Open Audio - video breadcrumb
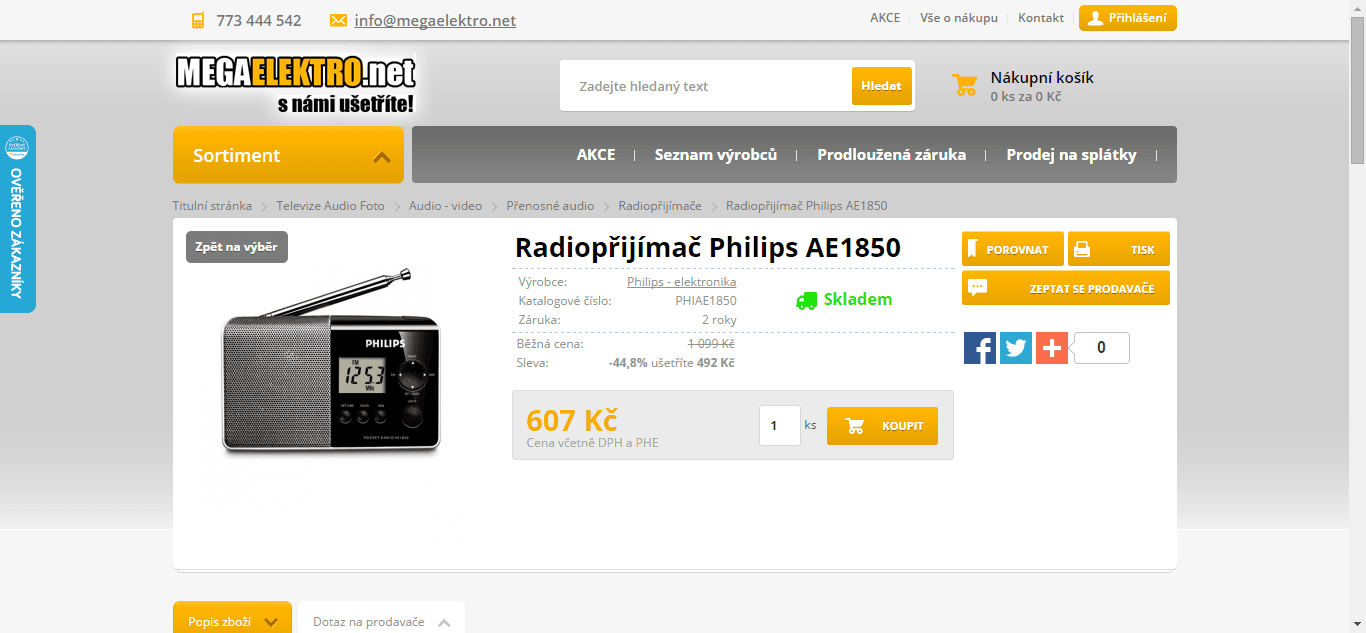 point(445,206)
